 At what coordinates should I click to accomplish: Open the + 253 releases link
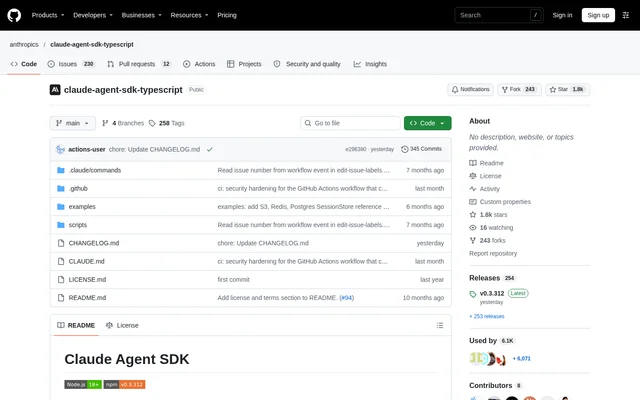click(487, 316)
